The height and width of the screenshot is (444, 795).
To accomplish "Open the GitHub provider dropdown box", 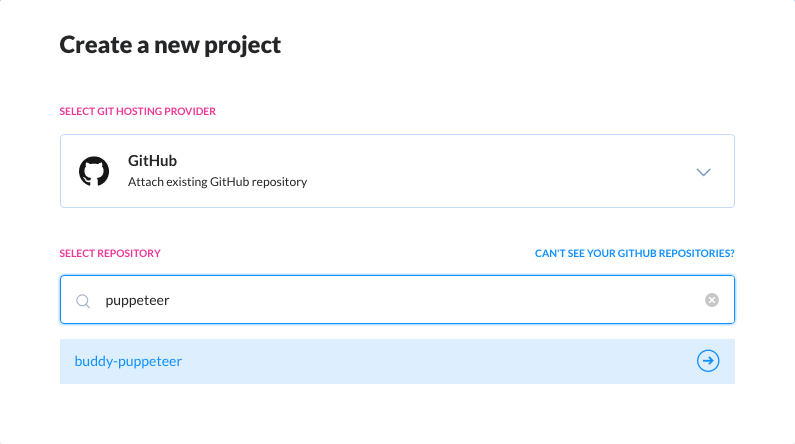I will [x=397, y=171].
